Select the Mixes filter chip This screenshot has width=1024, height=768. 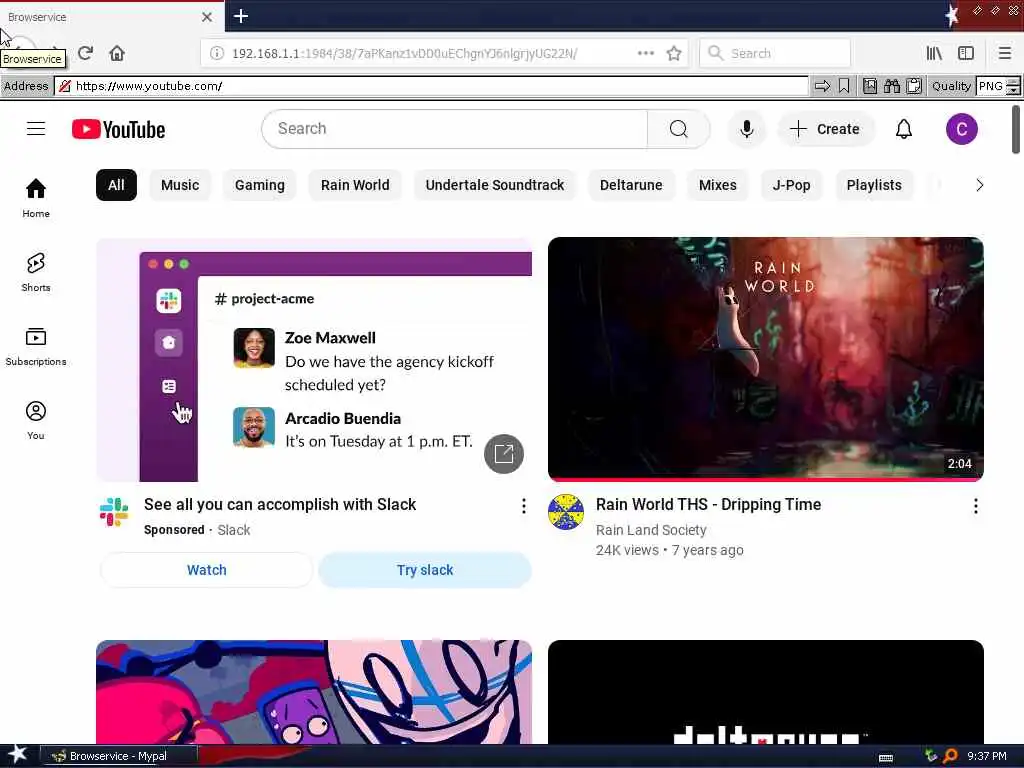tap(717, 185)
